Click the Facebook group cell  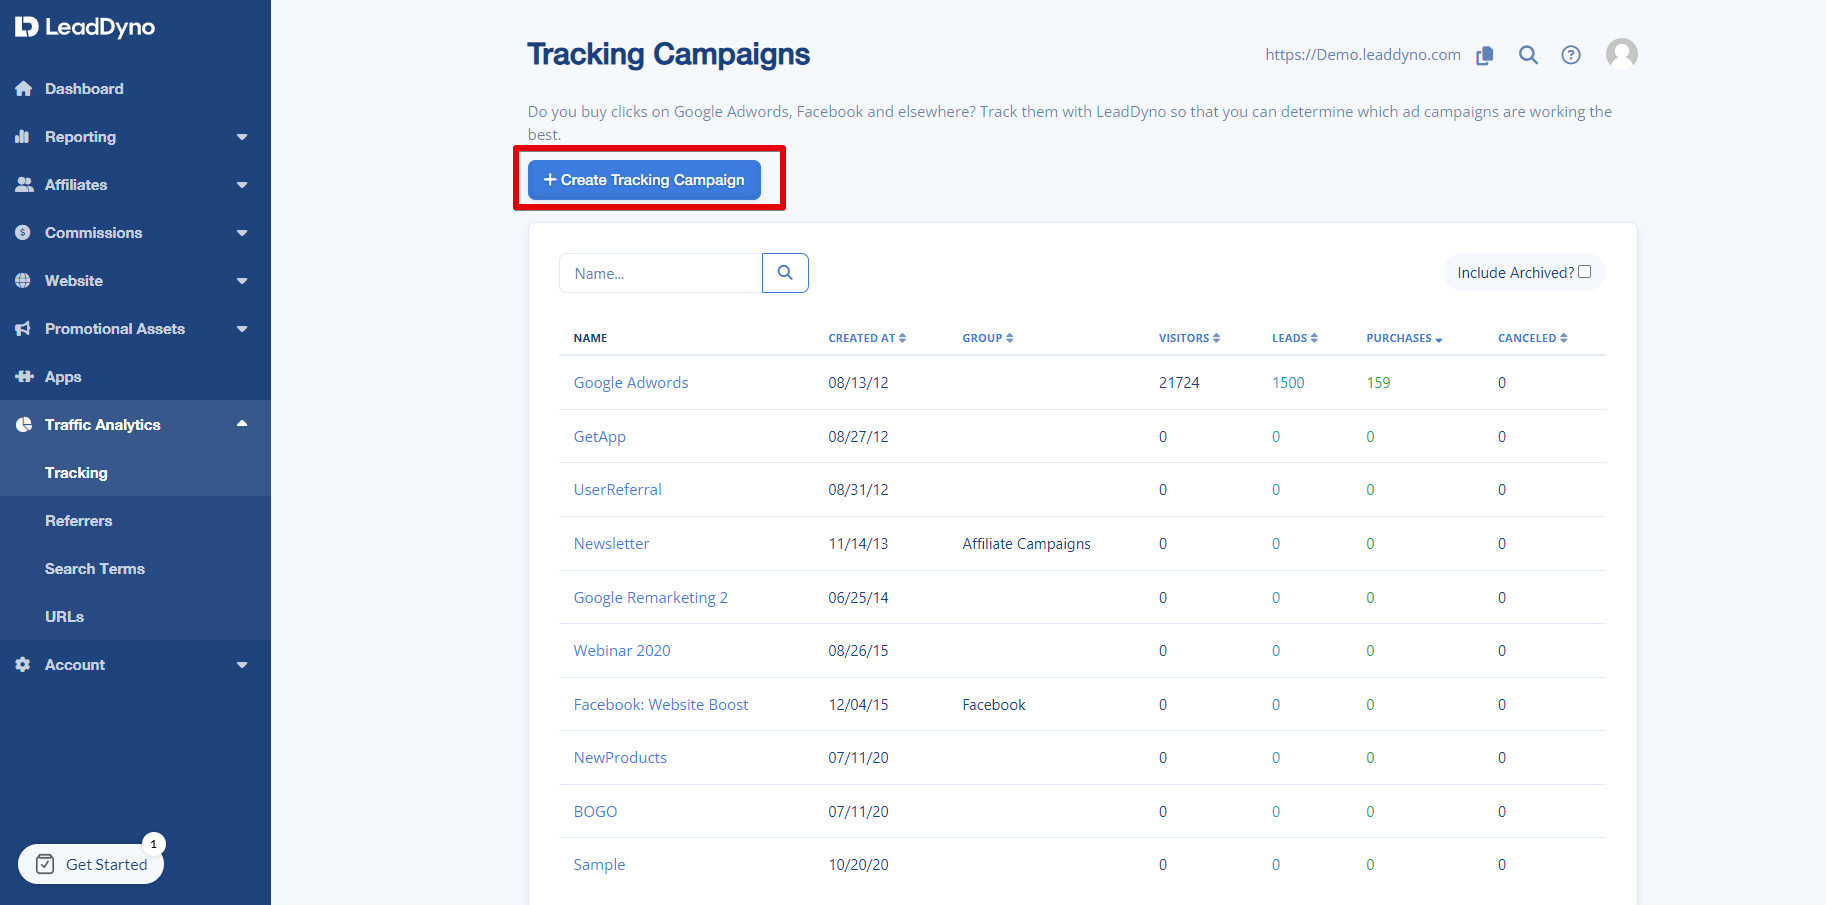(x=994, y=705)
